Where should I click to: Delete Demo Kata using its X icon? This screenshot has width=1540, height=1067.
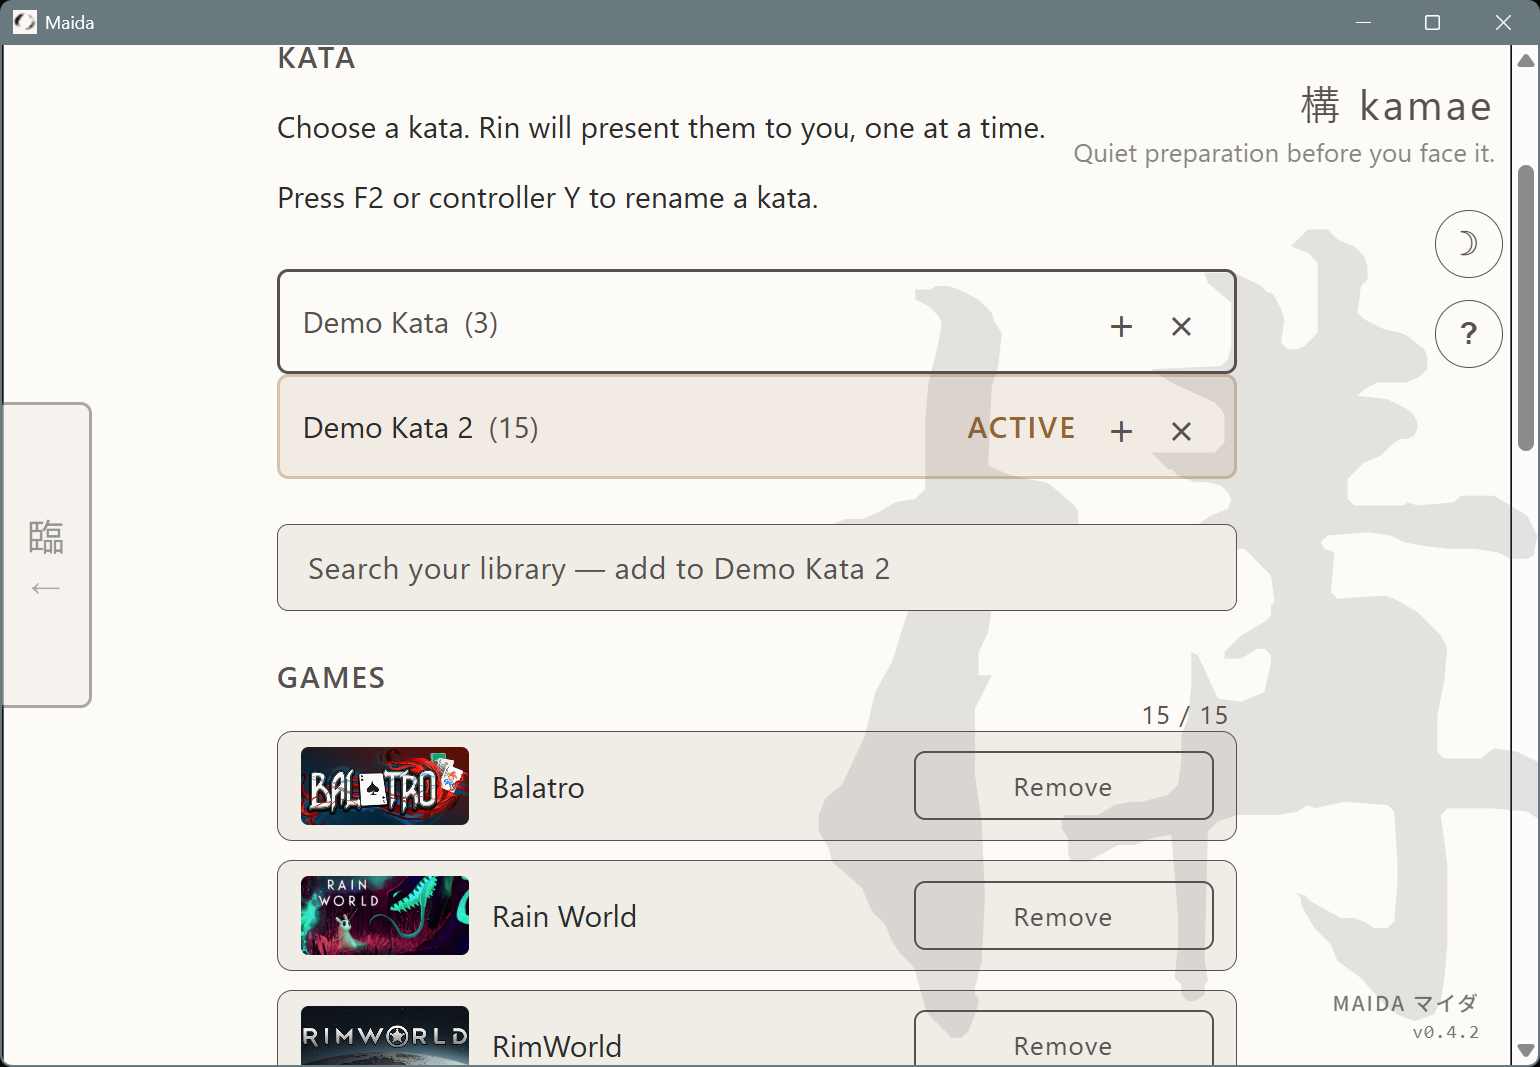(1181, 326)
